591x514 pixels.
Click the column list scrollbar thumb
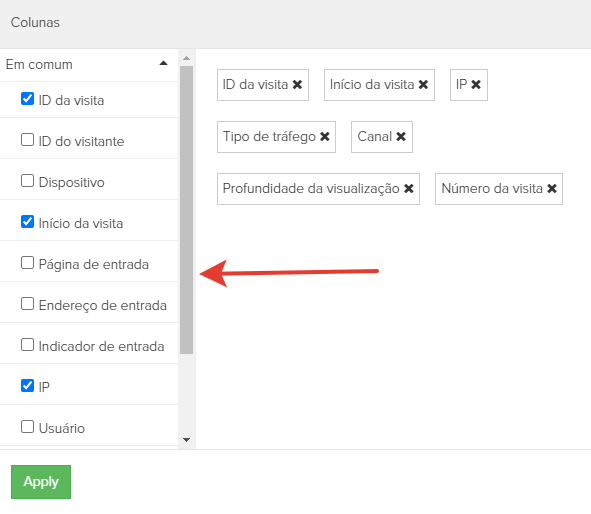point(187,210)
